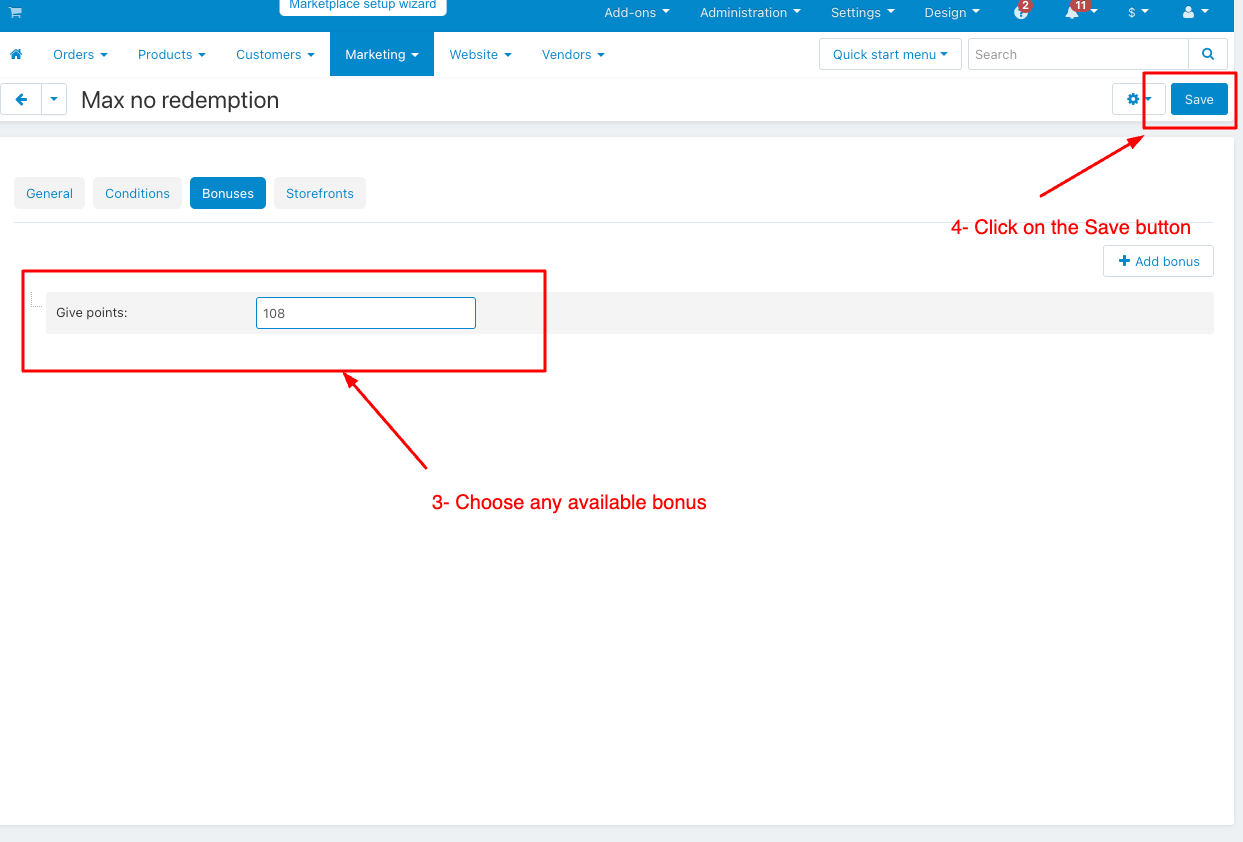Click the Add bonus button
The height and width of the screenshot is (842, 1243).
click(x=1158, y=261)
